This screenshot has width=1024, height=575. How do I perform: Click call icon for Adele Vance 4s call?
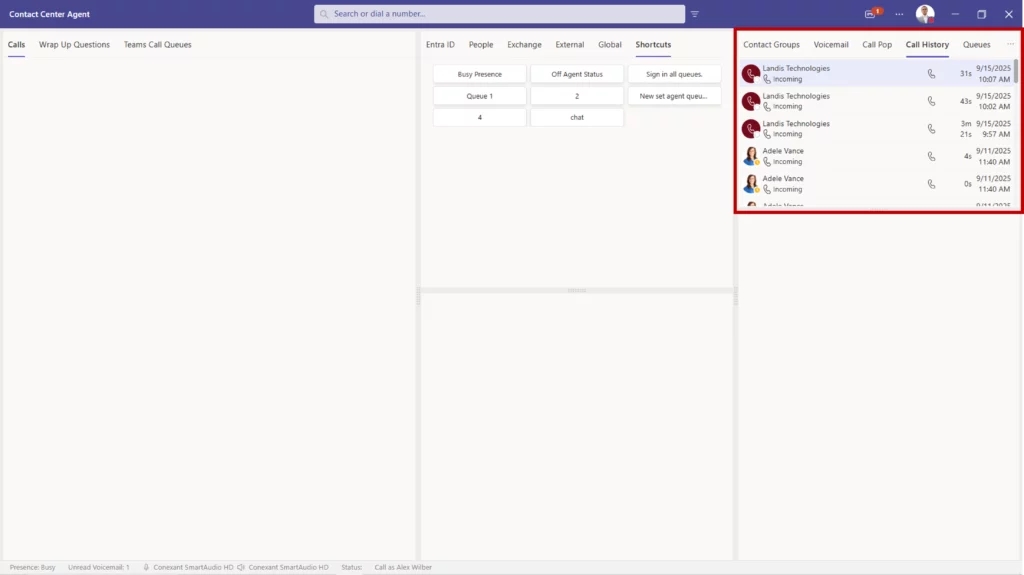[x=931, y=156]
